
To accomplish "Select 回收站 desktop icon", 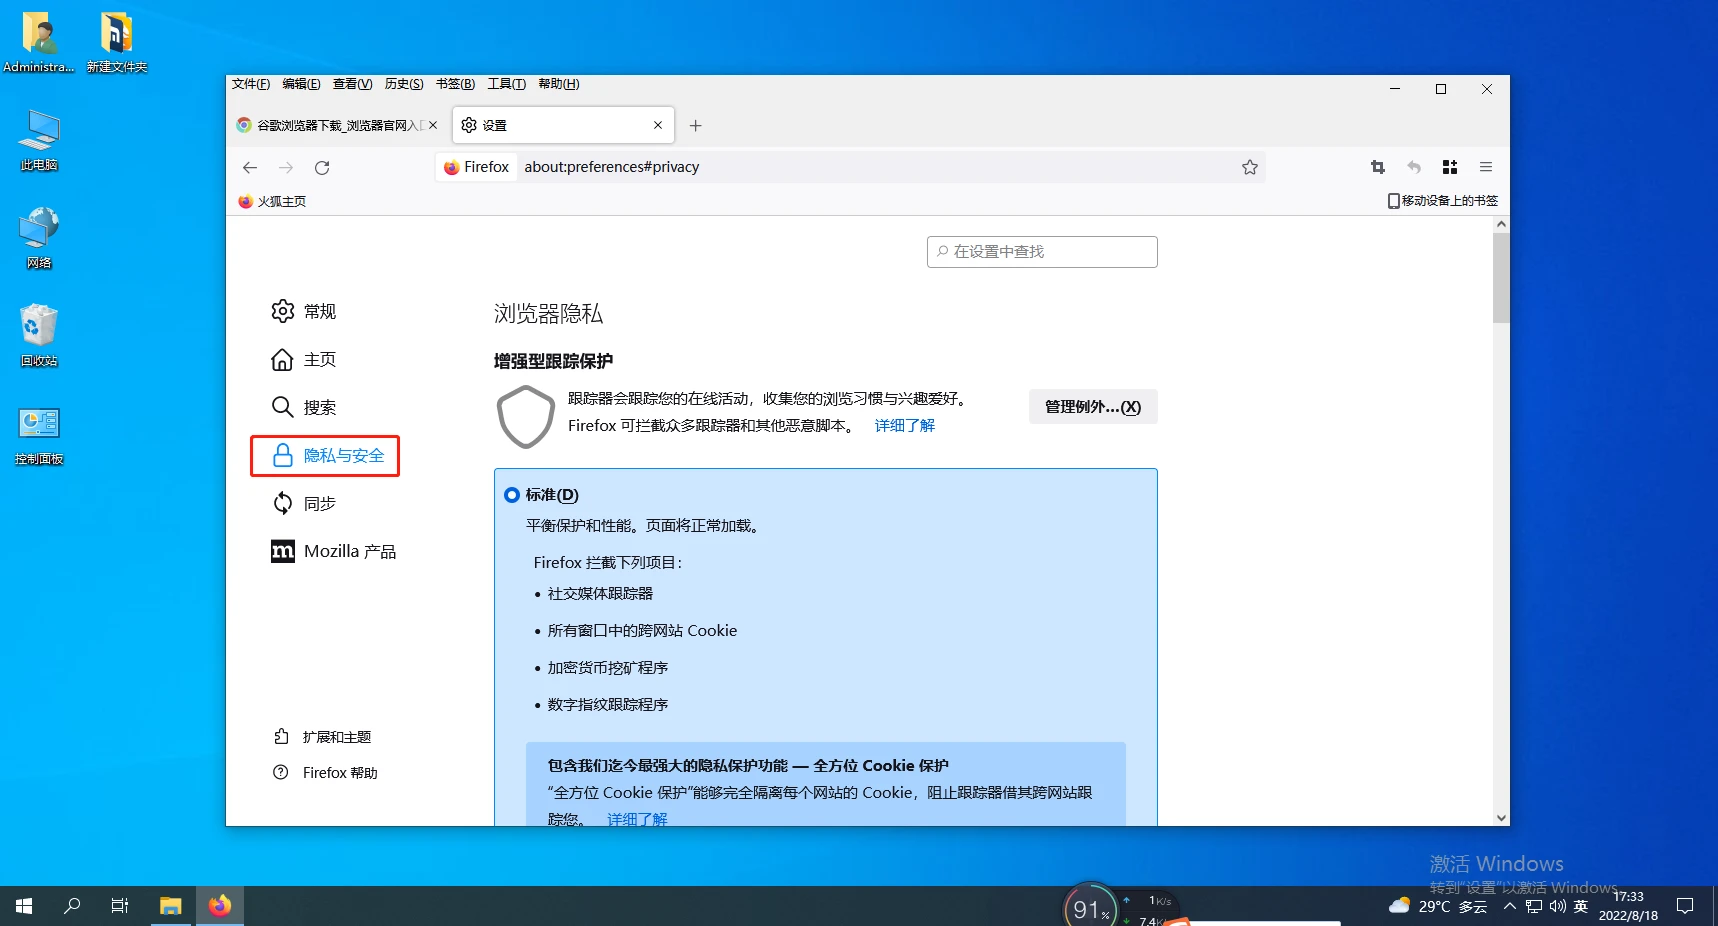I will pyautogui.click(x=39, y=336).
